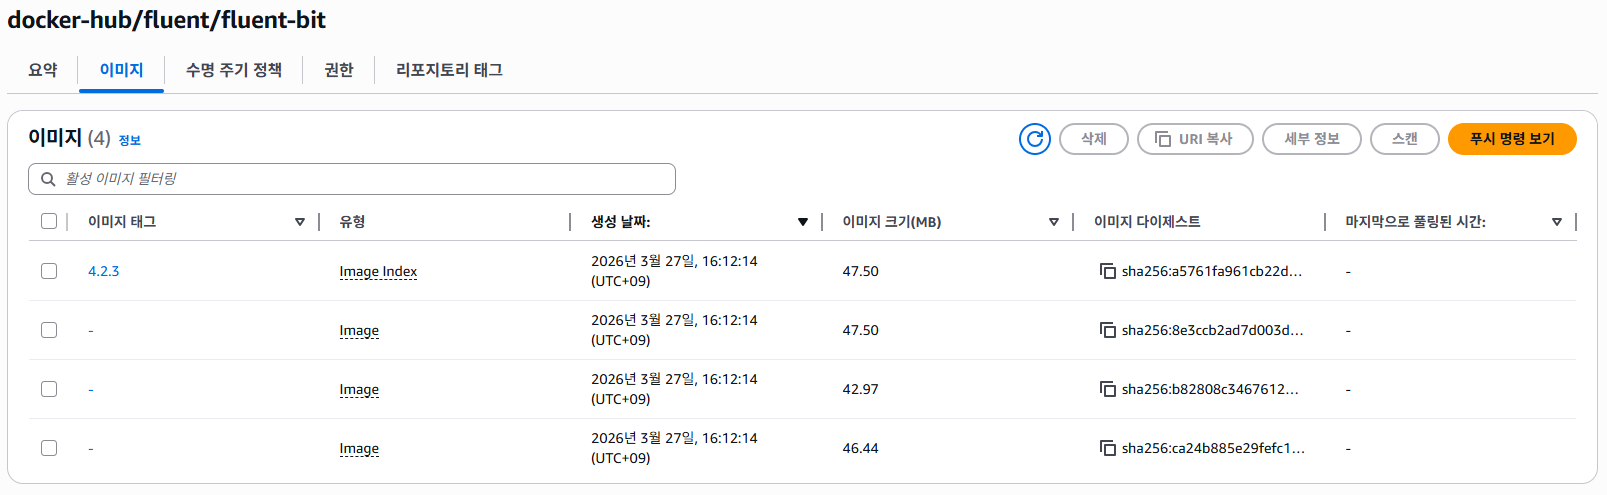Click Image type in b82808c3467612 row
This screenshot has width=1607, height=495.
pyautogui.click(x=359, y=389)
